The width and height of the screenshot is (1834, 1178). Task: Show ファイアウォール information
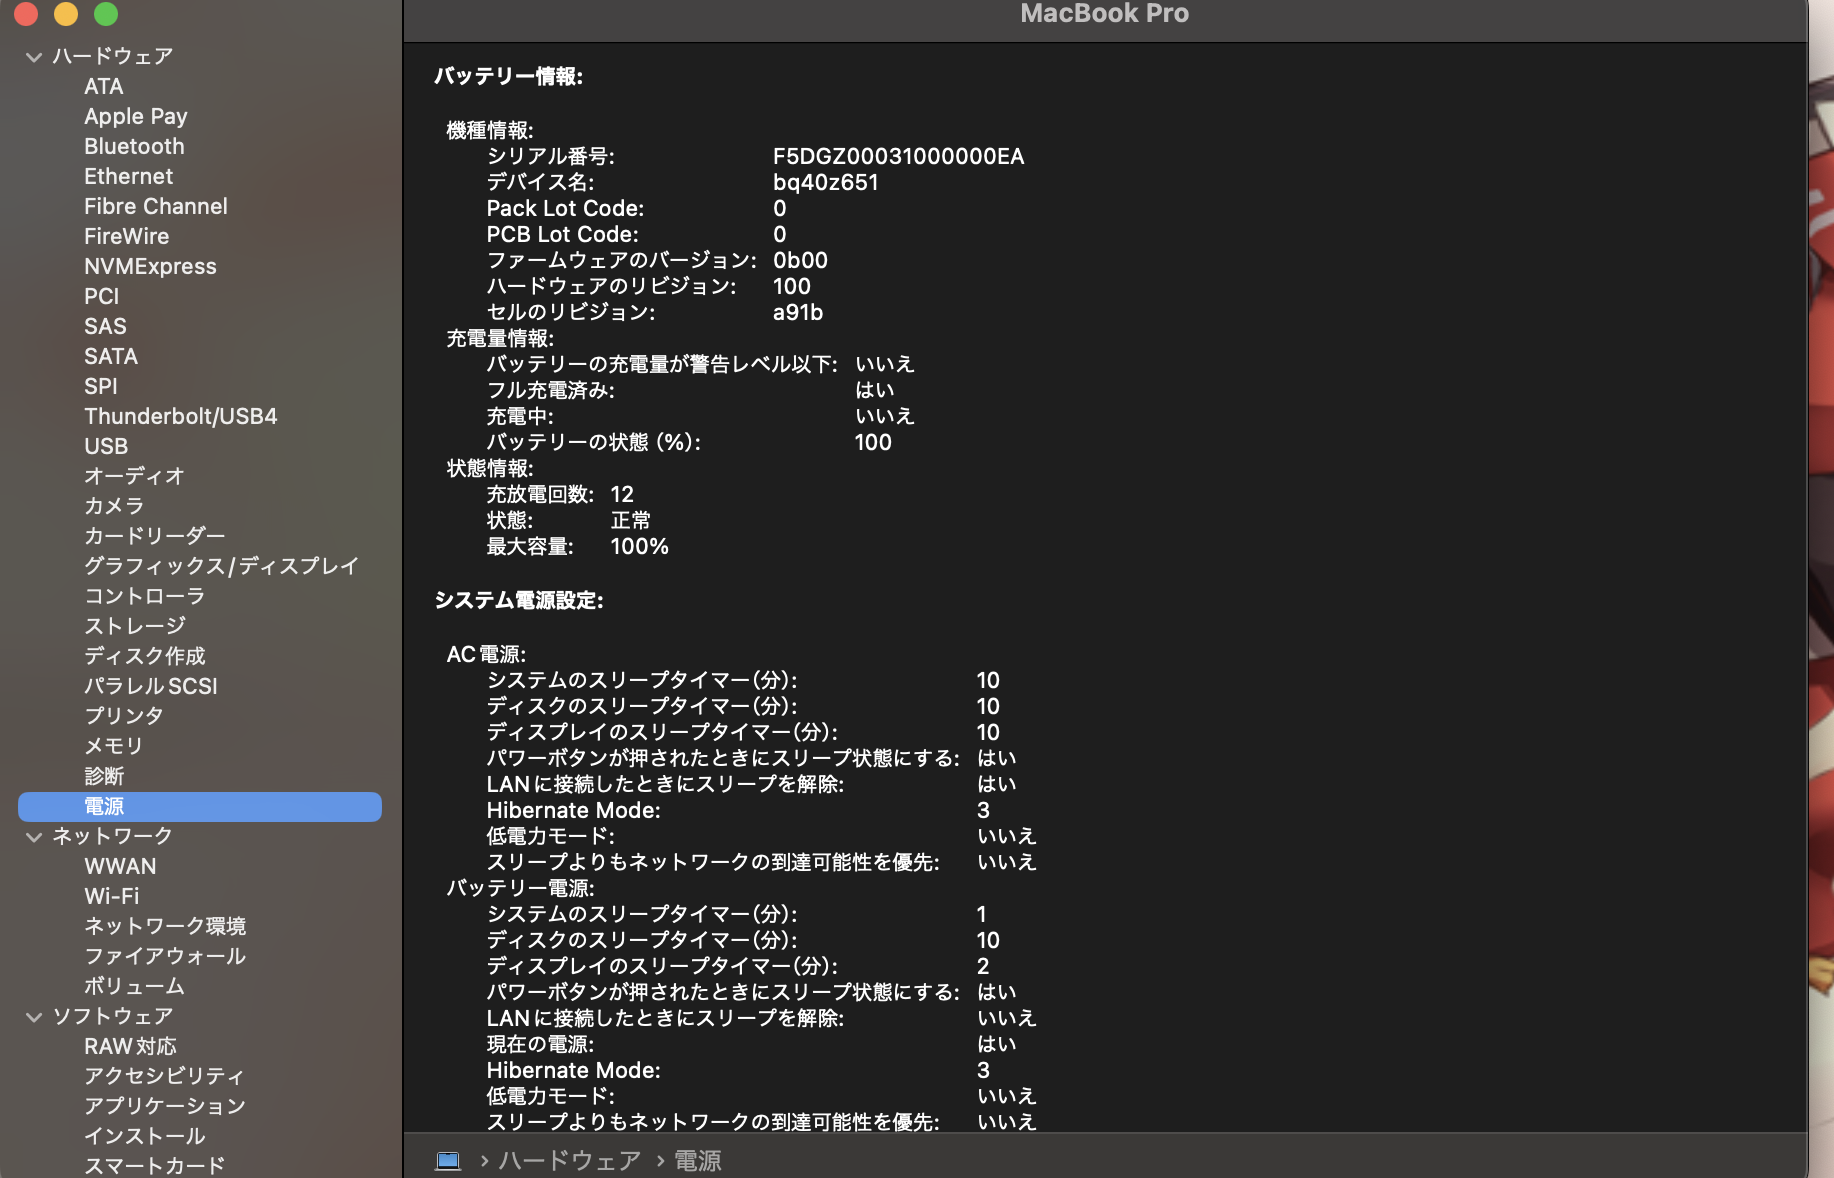pyautogui.click(x=165, y=957)
